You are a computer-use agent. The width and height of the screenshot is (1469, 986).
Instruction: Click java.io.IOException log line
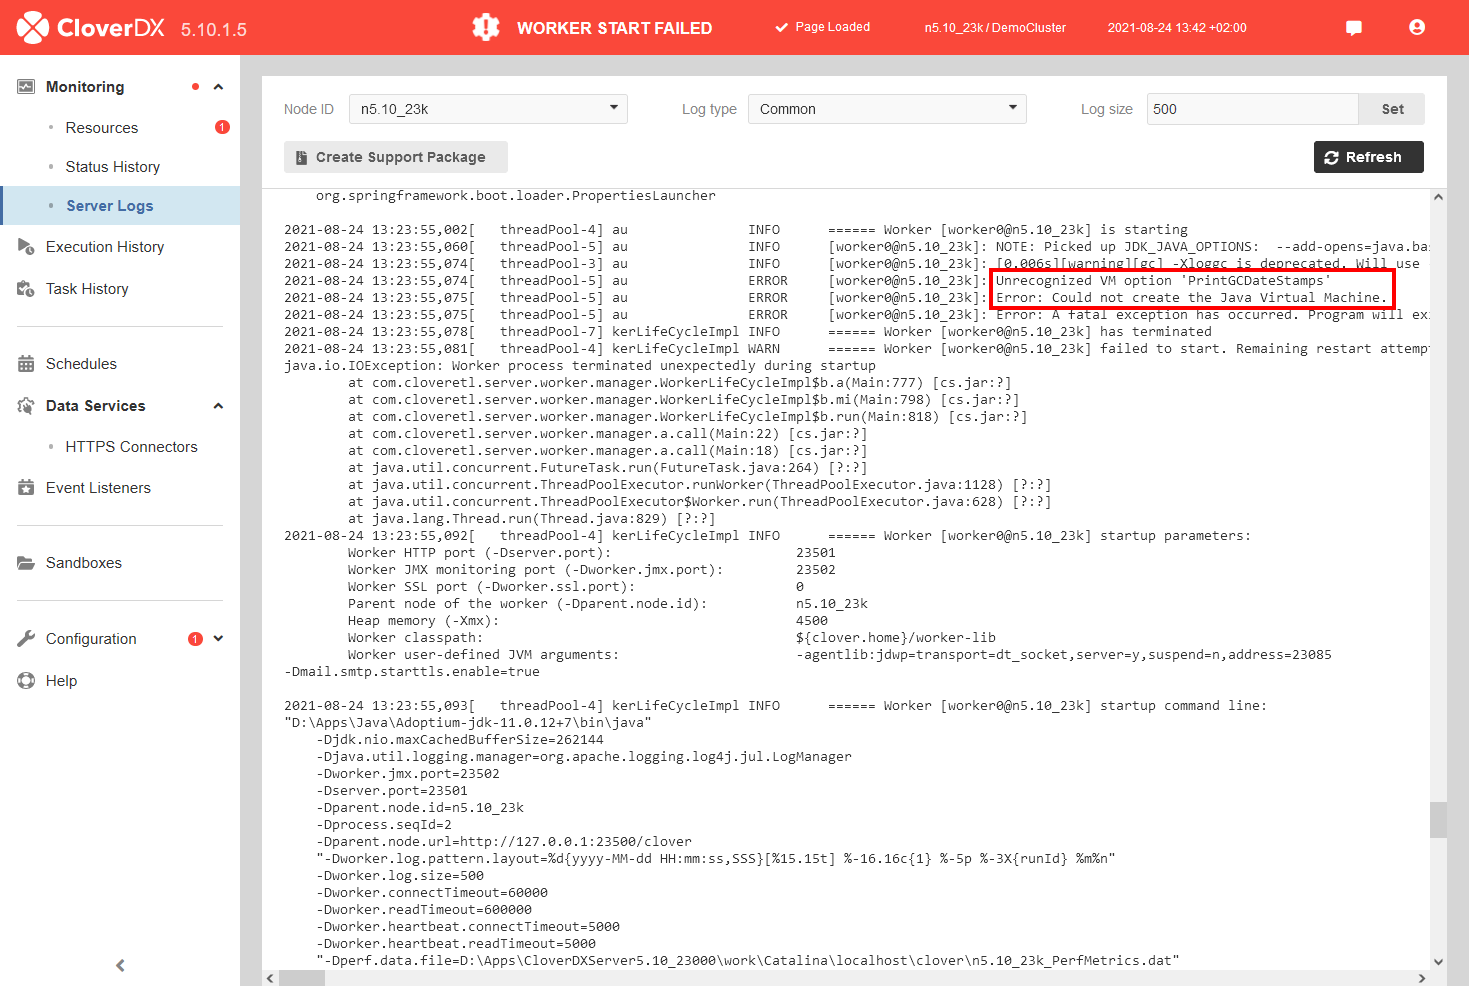(x=580, y=366)
